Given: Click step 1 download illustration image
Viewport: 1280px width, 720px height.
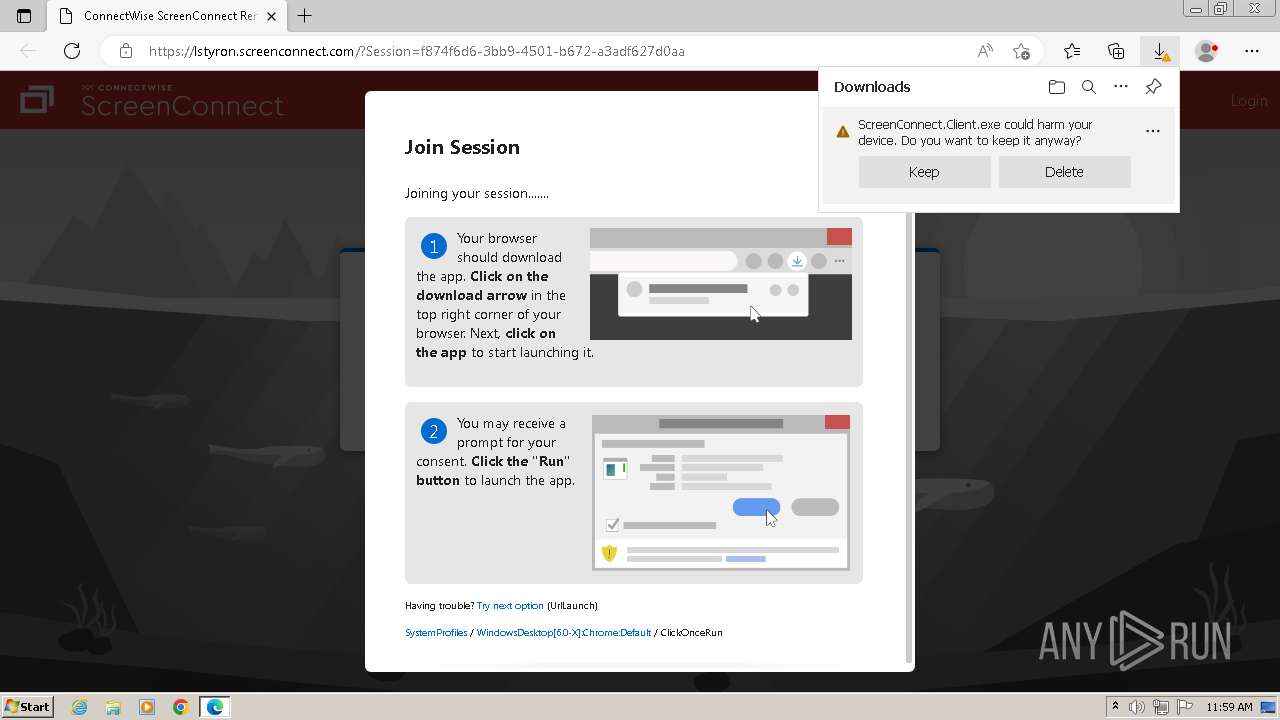Looking at the screenshot, I should point(721,284).
